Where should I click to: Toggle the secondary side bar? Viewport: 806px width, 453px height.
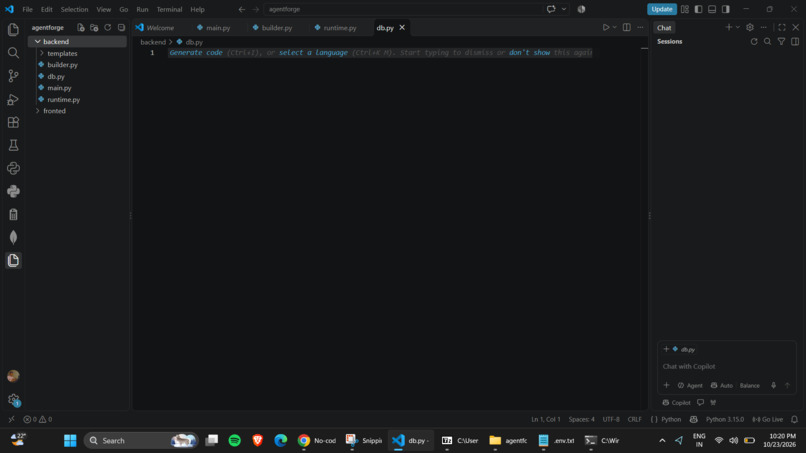tap(725, 9)
